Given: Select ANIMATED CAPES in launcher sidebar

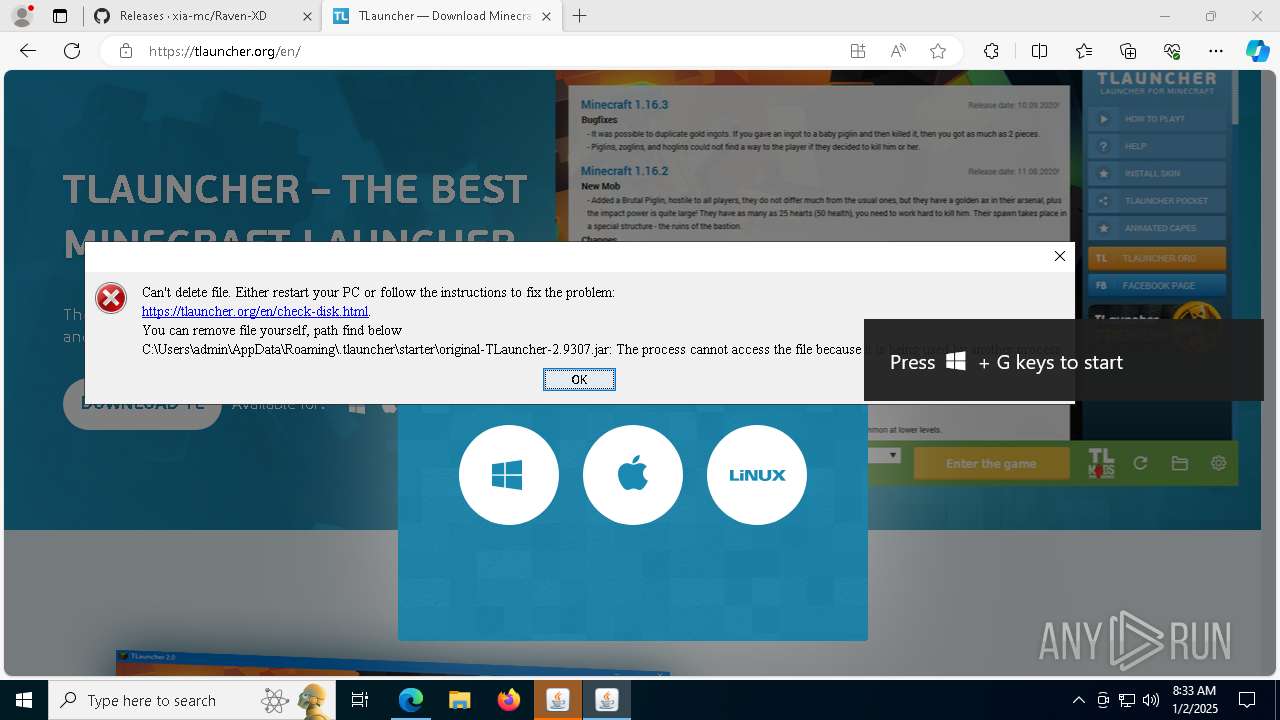Looking at the screenshot, I should click(x=1157, y=228).
